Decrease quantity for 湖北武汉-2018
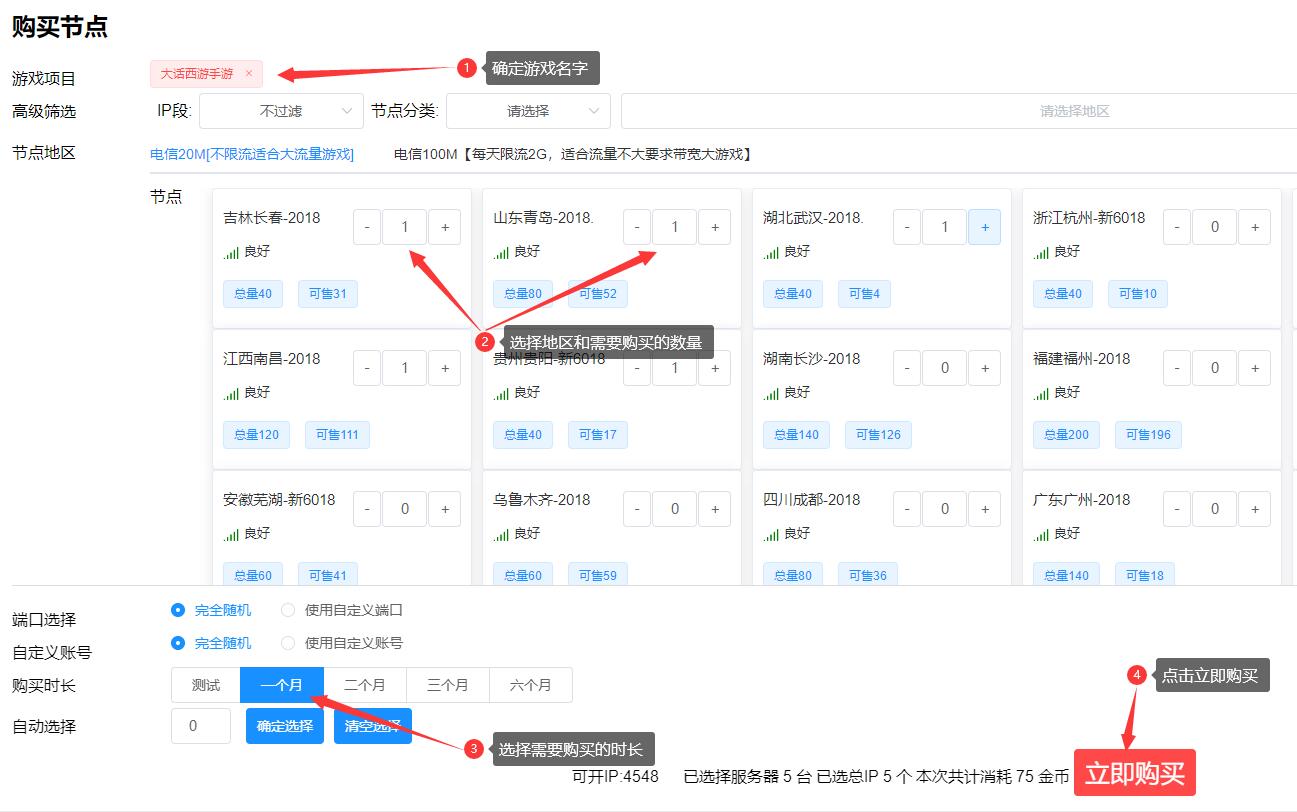1297x812 pixels. [x=907, y=227]
